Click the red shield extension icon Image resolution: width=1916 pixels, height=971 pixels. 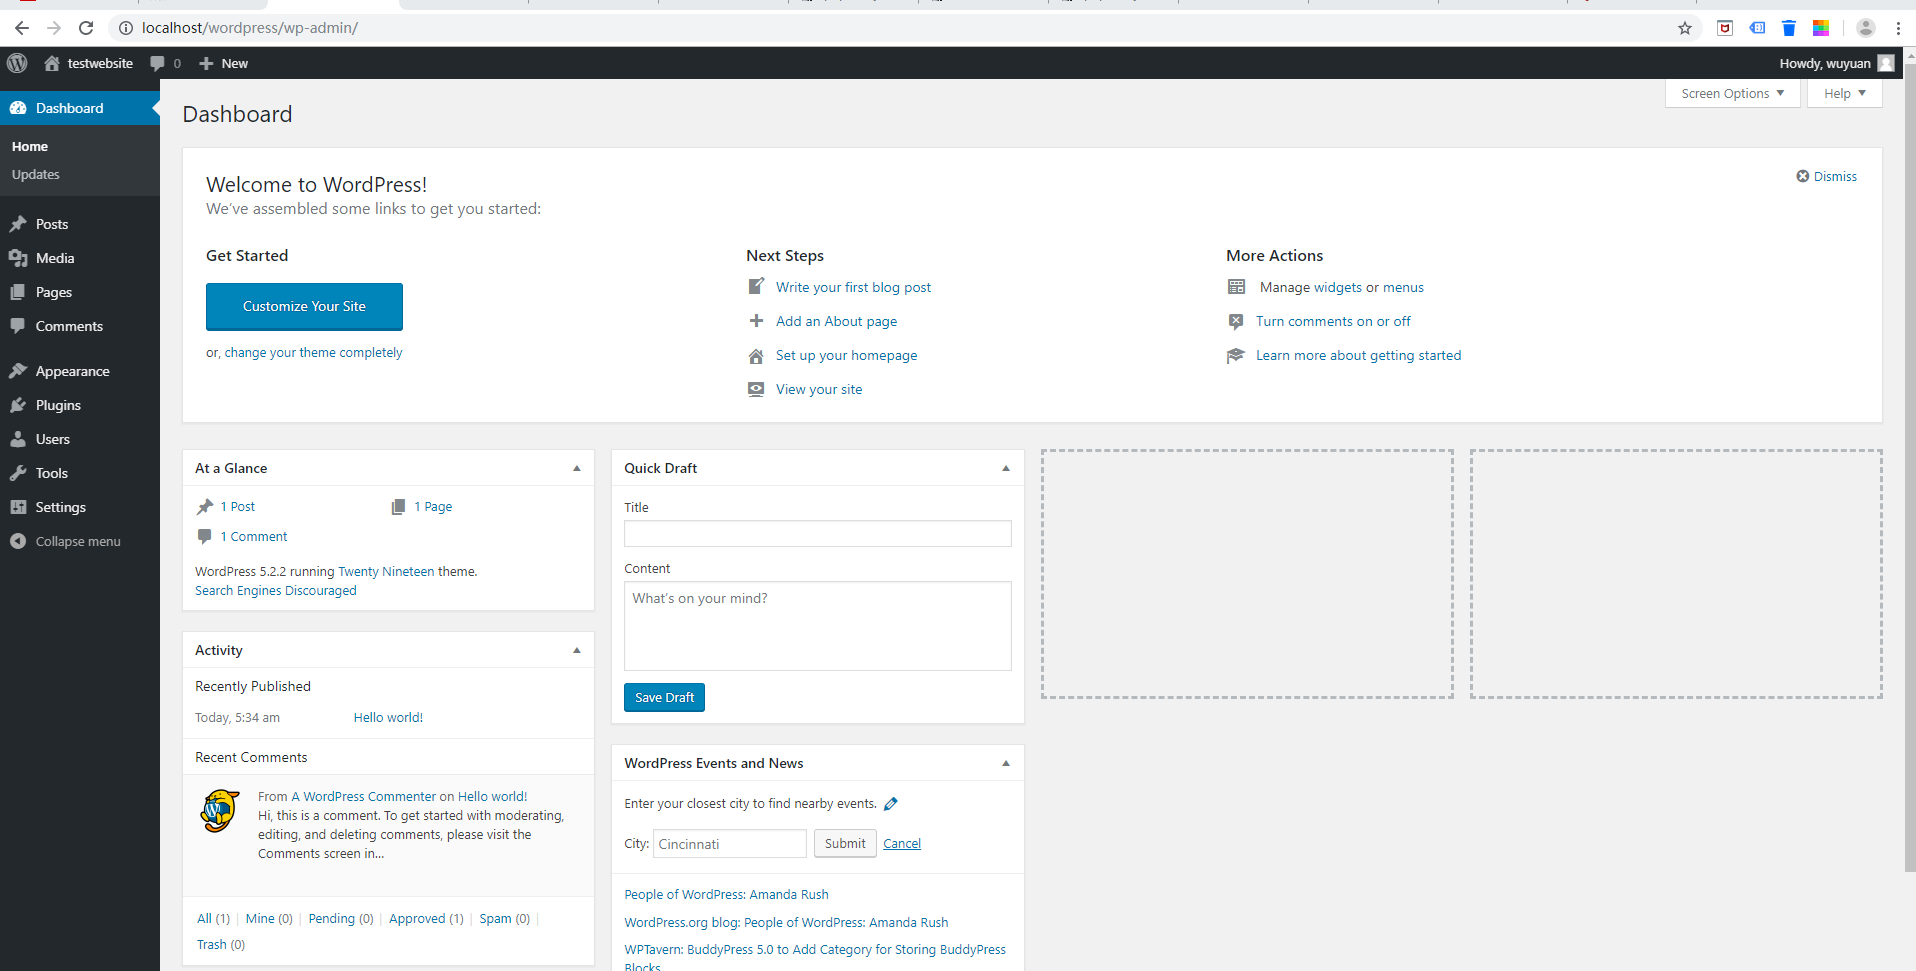[1725, 28]
